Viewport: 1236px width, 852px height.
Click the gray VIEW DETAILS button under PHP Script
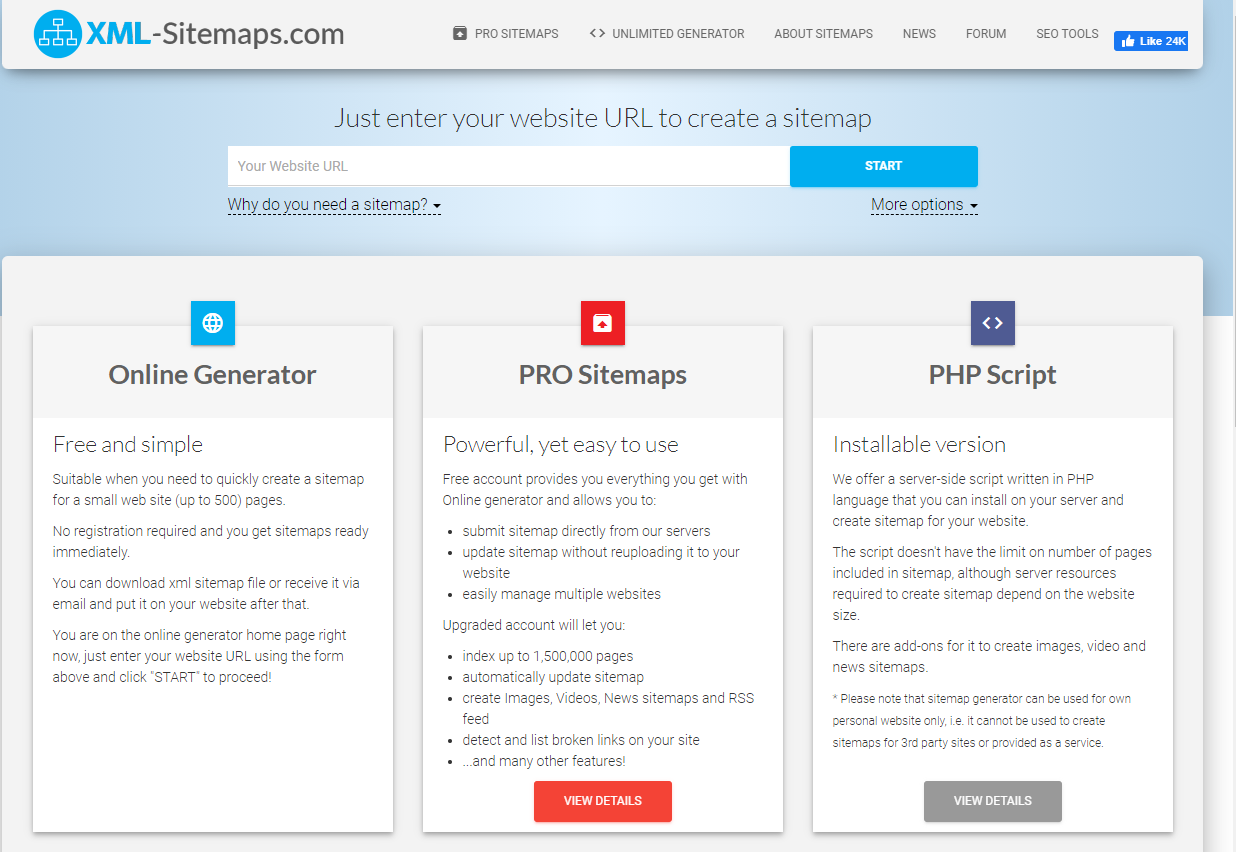pos(993,801)
